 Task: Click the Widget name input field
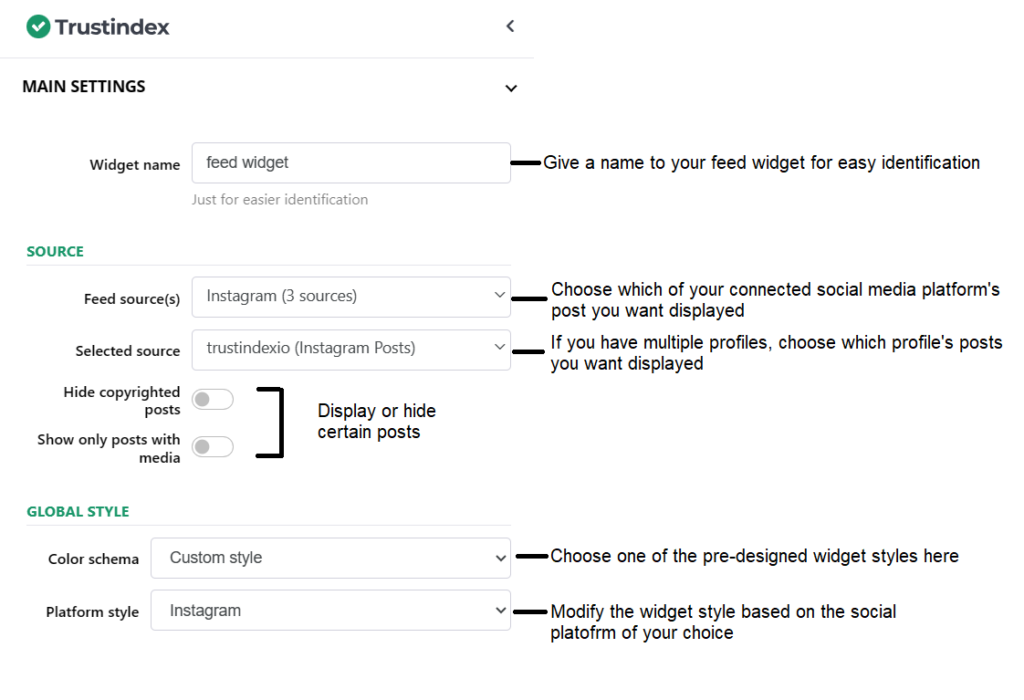pyautogui.click(x=351, y=163)
